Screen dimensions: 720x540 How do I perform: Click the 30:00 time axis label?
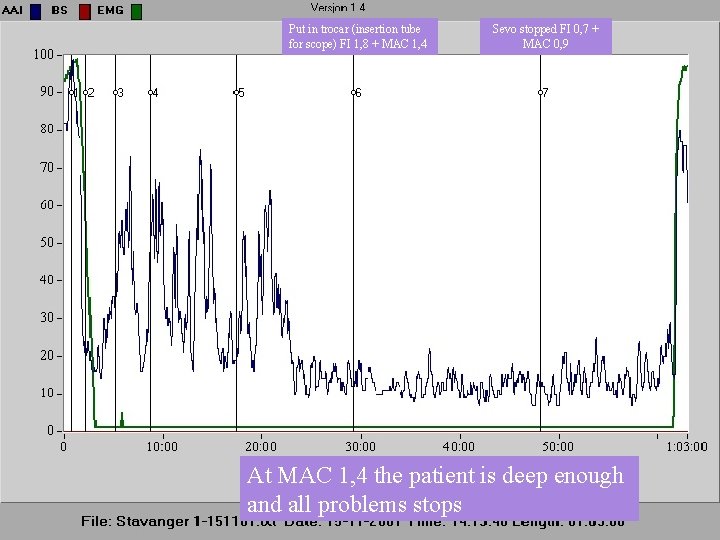point(360,447)
